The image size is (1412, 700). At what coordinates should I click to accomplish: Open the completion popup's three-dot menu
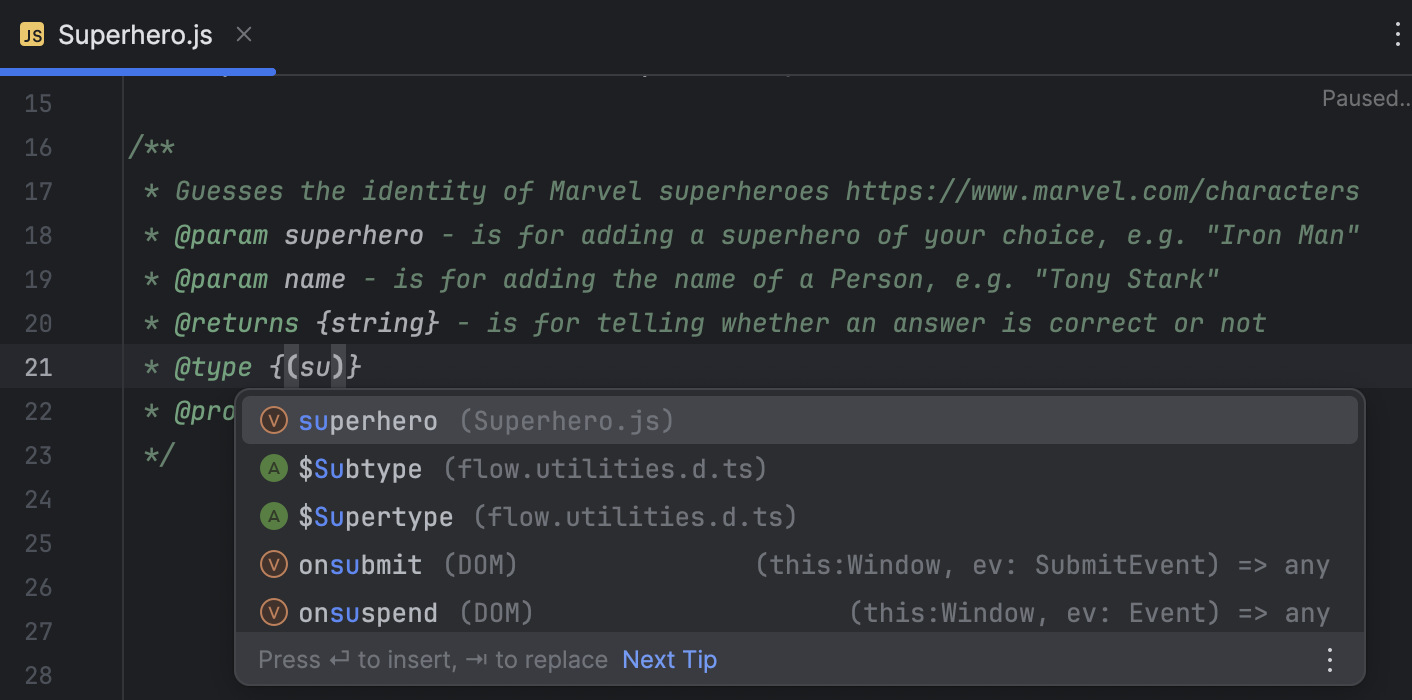tap(1329, 659)
